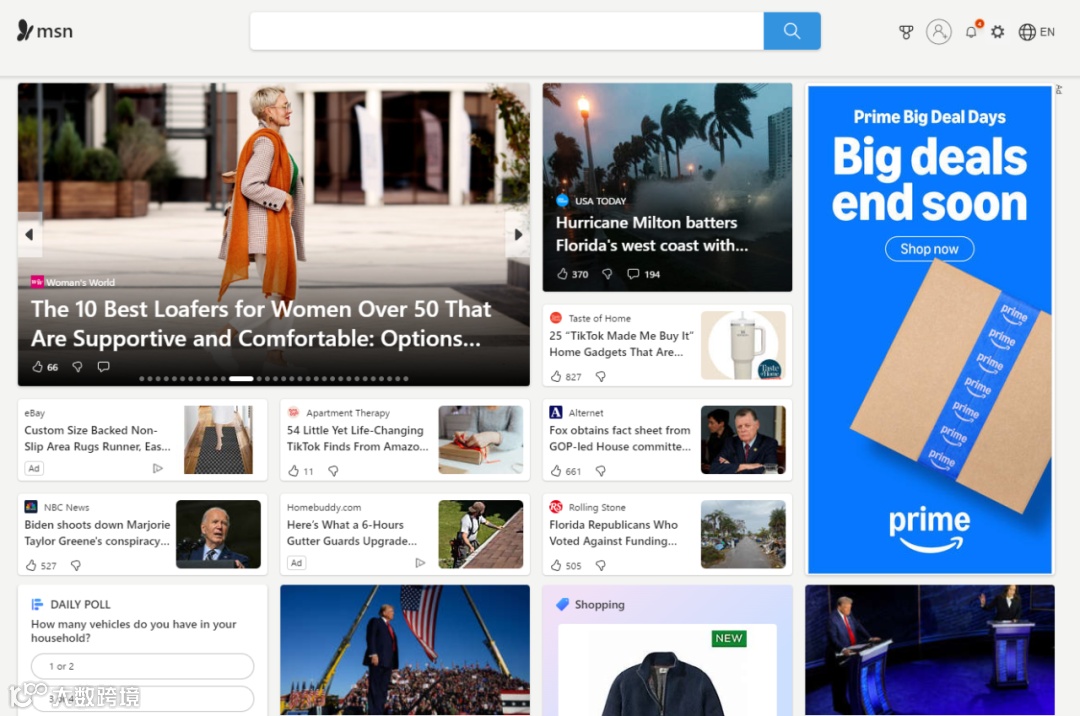Click Shop now in the Prime ad
Image resolution: width=1080 pixels, height=716 pixels.
pyautogui.click(x=929, y=249)
